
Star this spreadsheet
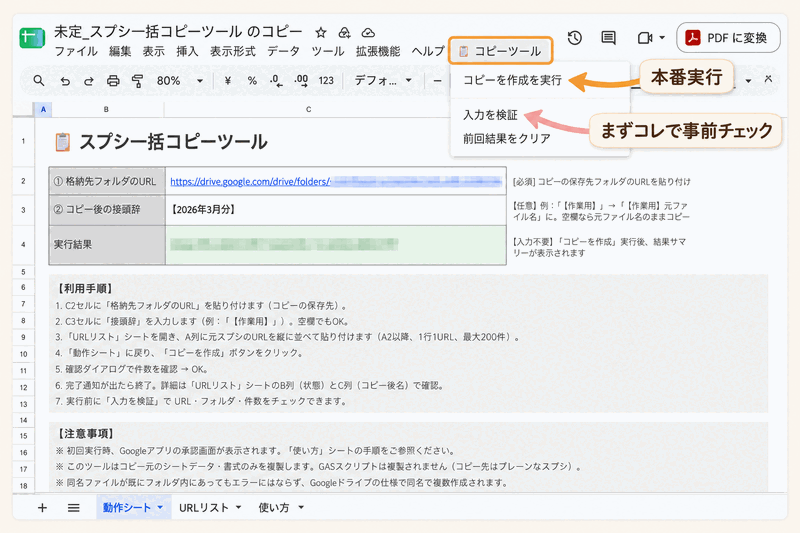(x=320, y=33)
